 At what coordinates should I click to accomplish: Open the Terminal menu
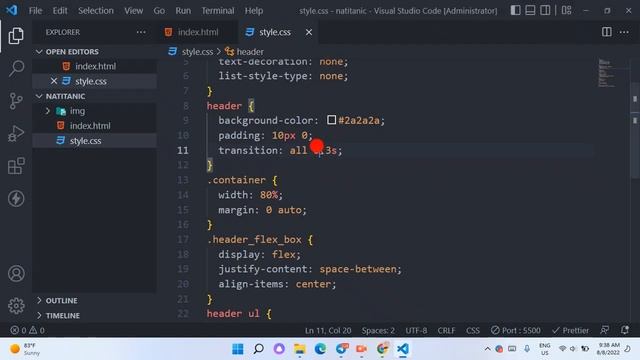pos(218,11)
